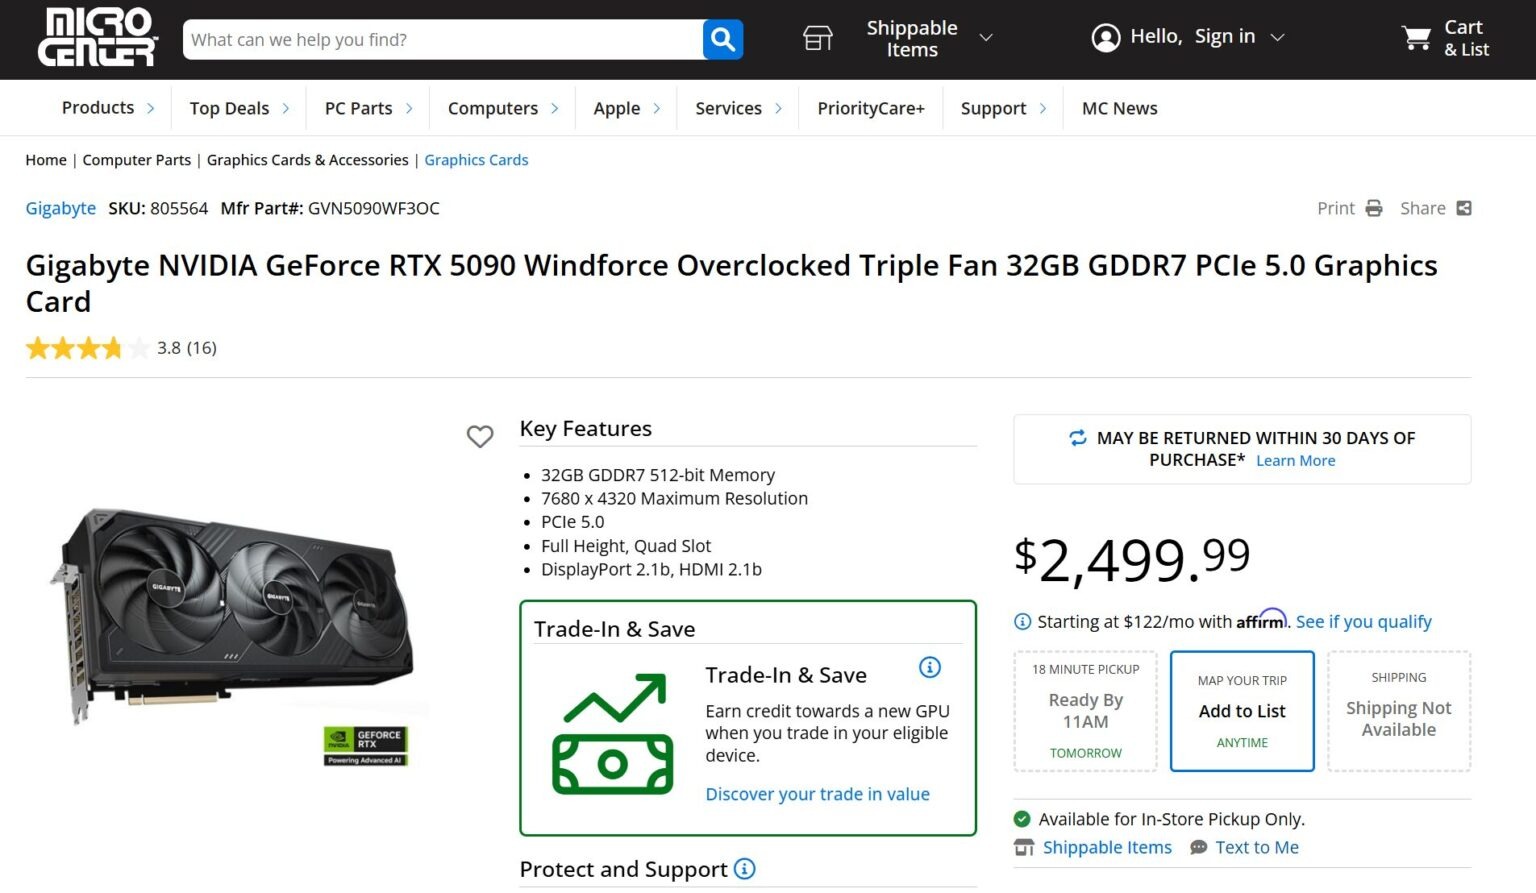Viewport: 1536px width, 893px height.
Task: Click the Protect and Support info icon
Action: point(745,869)
